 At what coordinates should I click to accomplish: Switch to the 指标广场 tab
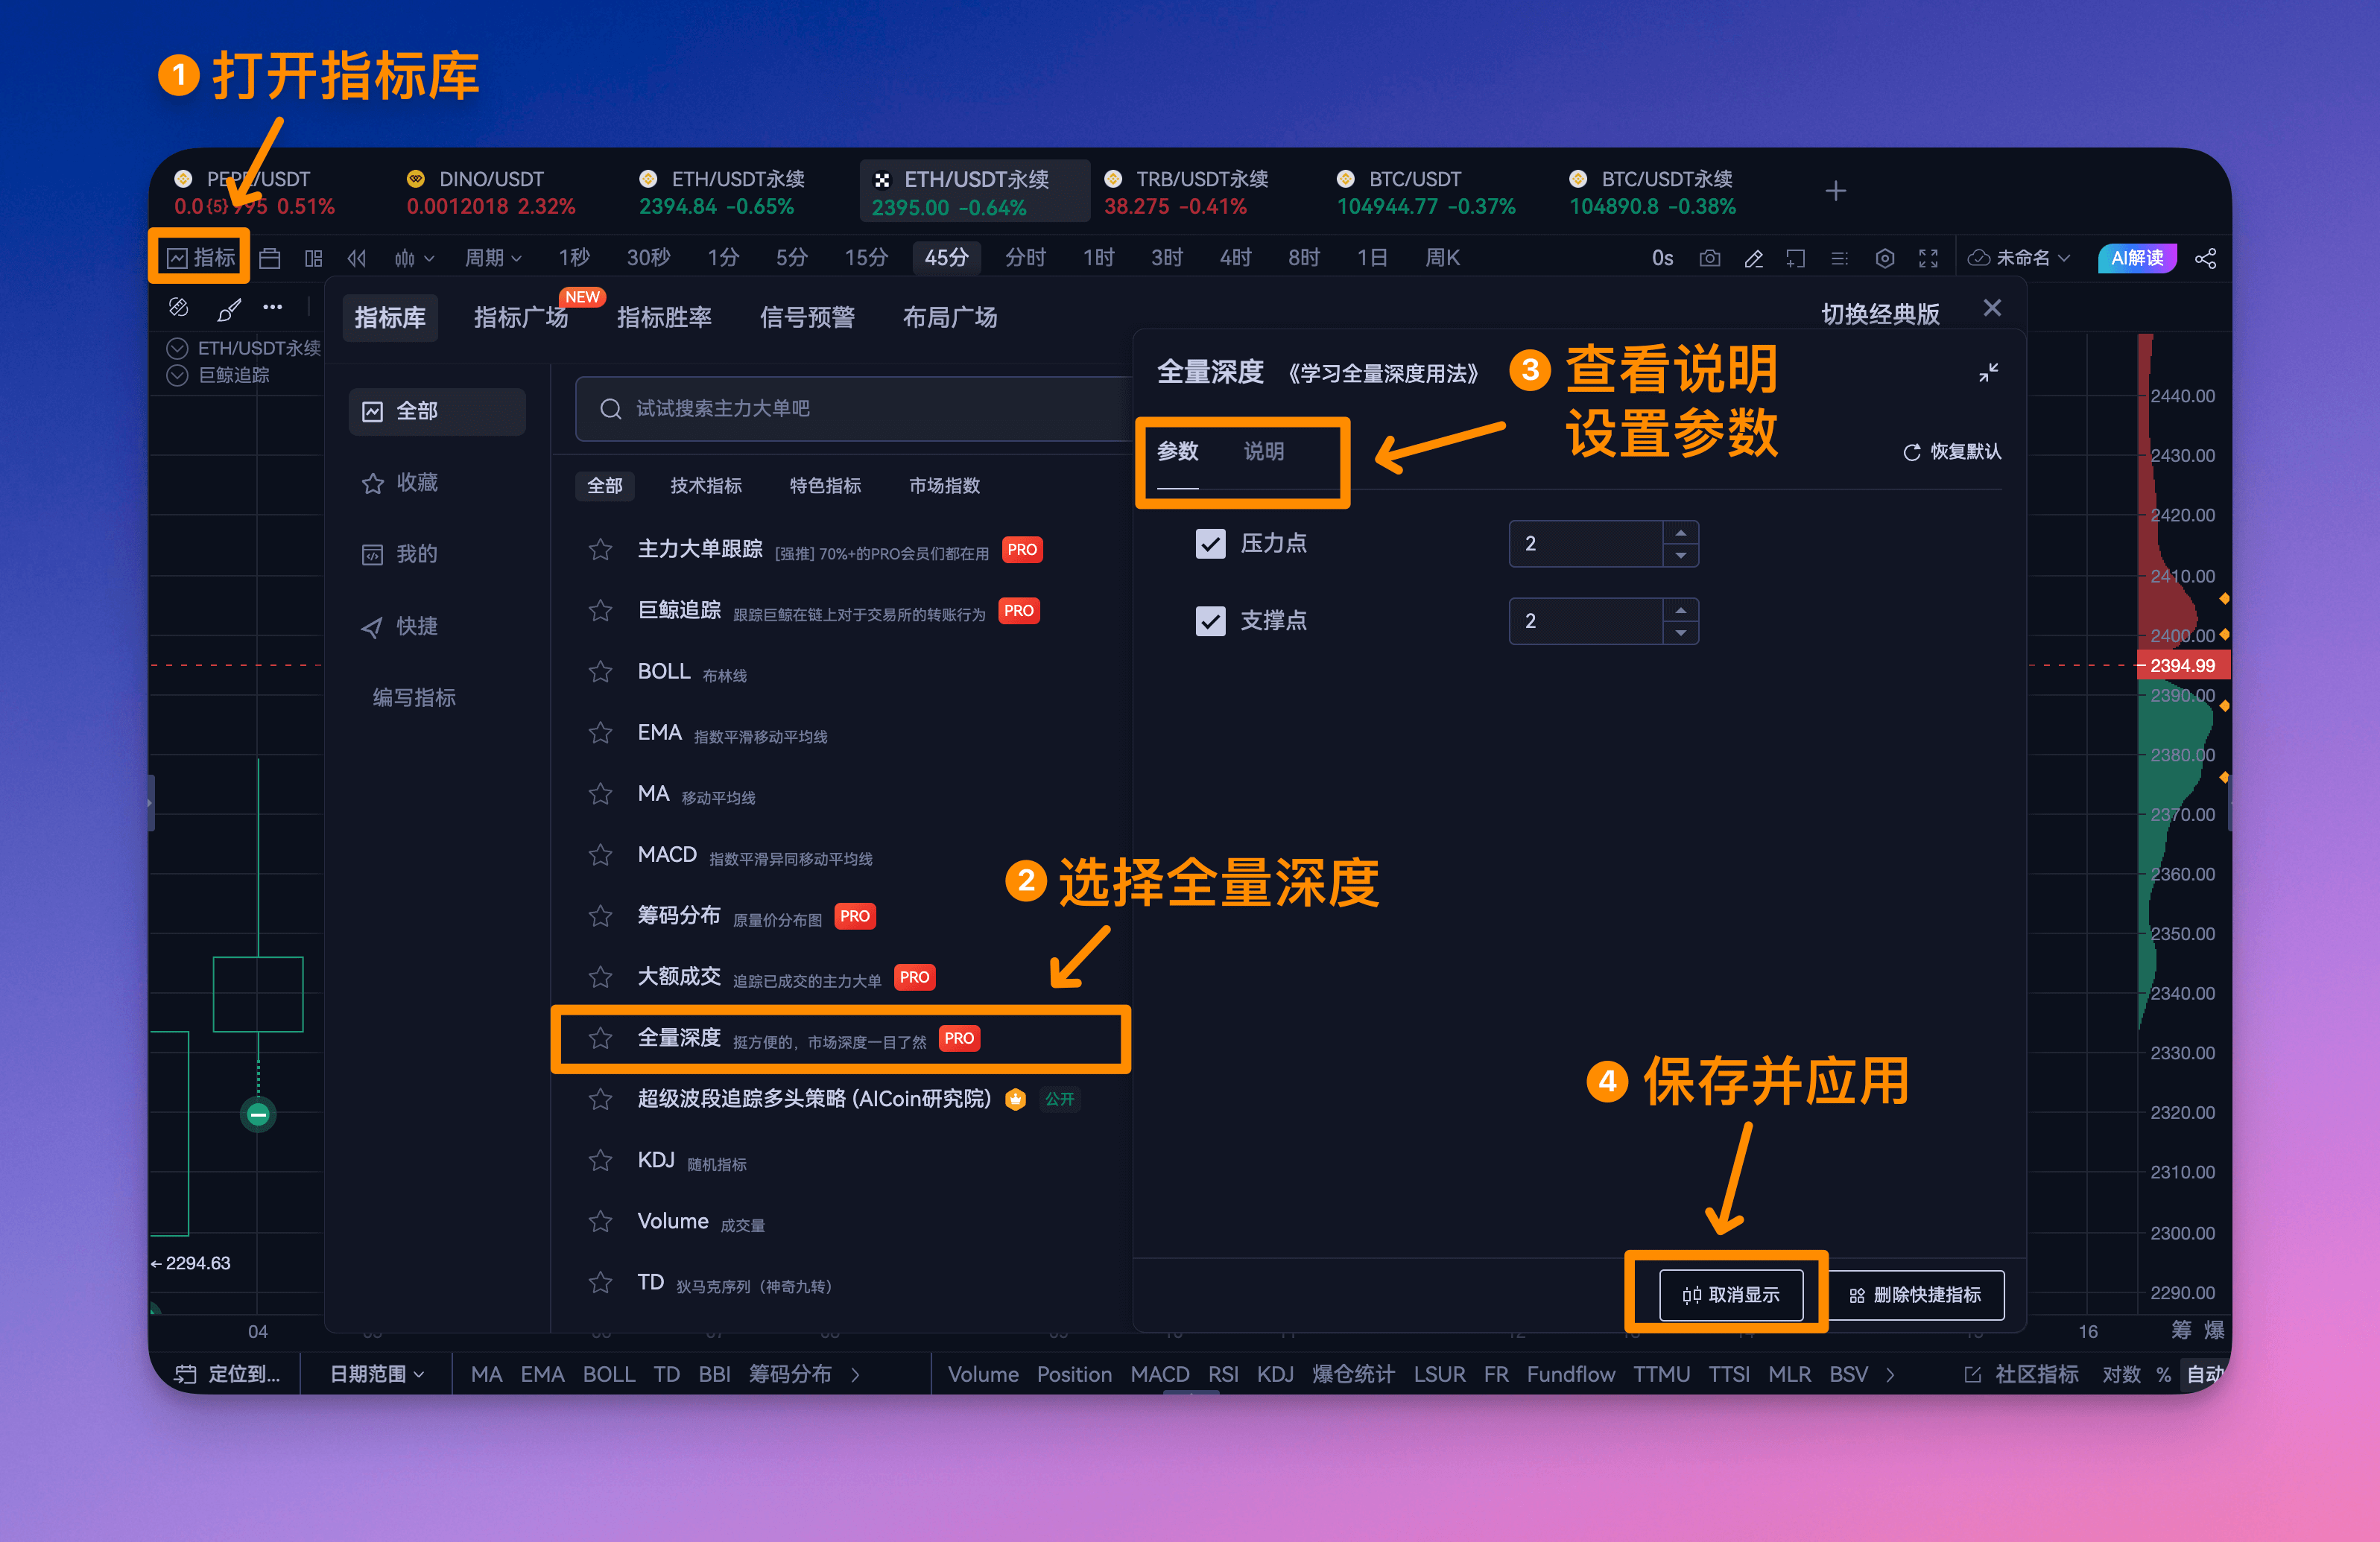click(x=520, y=318)
